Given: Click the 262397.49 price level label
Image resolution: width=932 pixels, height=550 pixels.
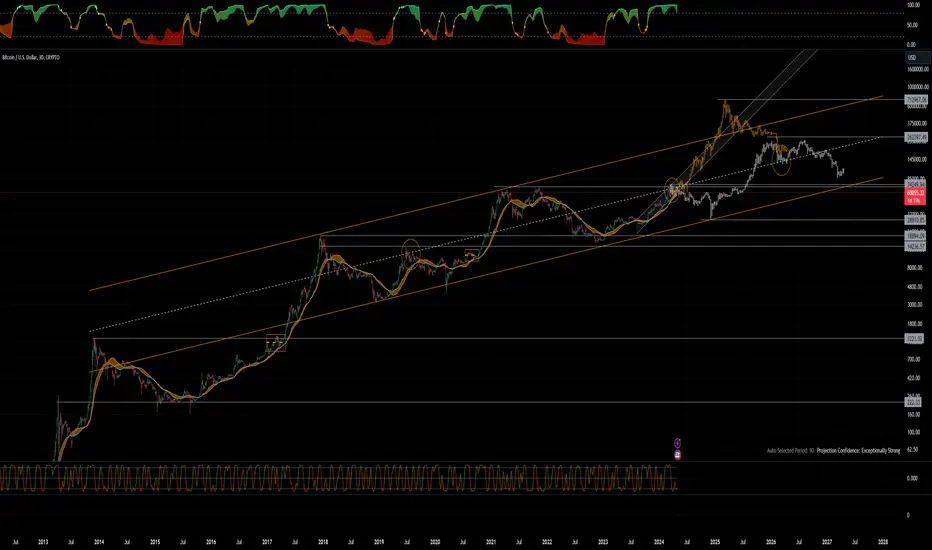Looking at the screenshot, I should [915, 137].
